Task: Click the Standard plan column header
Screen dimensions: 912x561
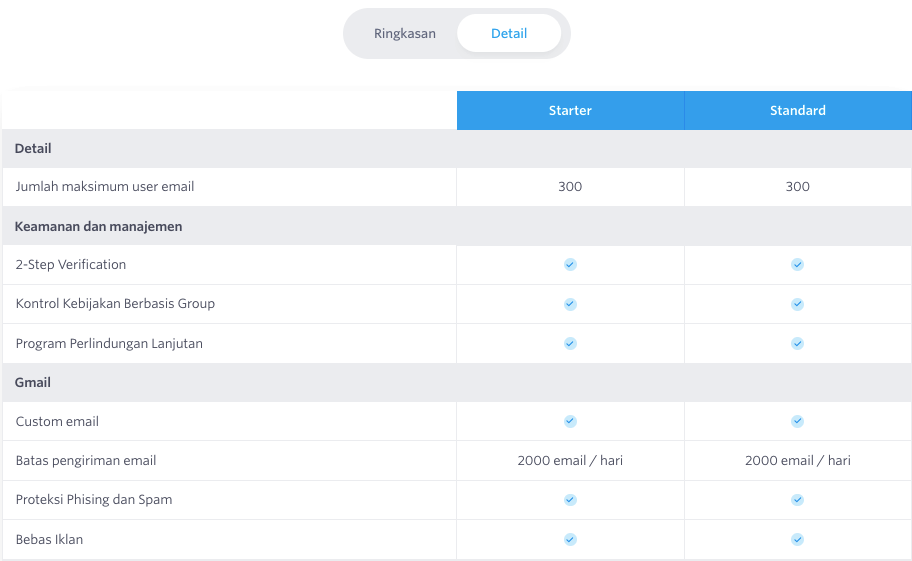Action: coord(798,110)
